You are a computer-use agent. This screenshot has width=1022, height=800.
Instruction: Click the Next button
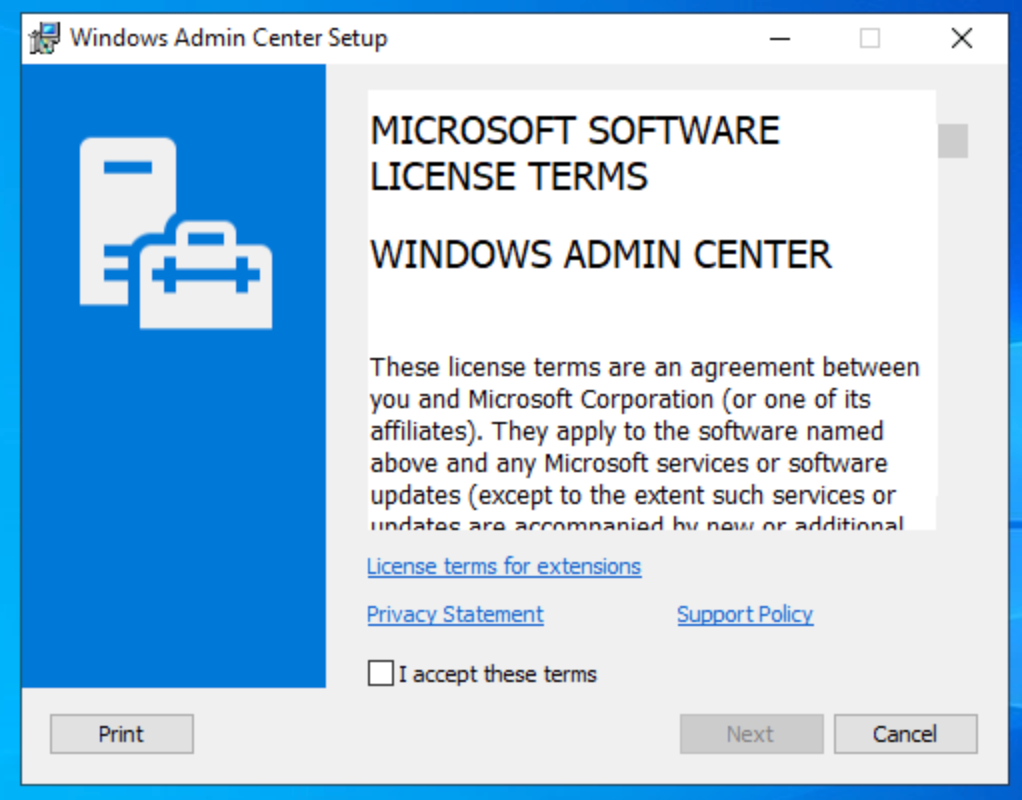pyautogui.click(x=751, y=734)
